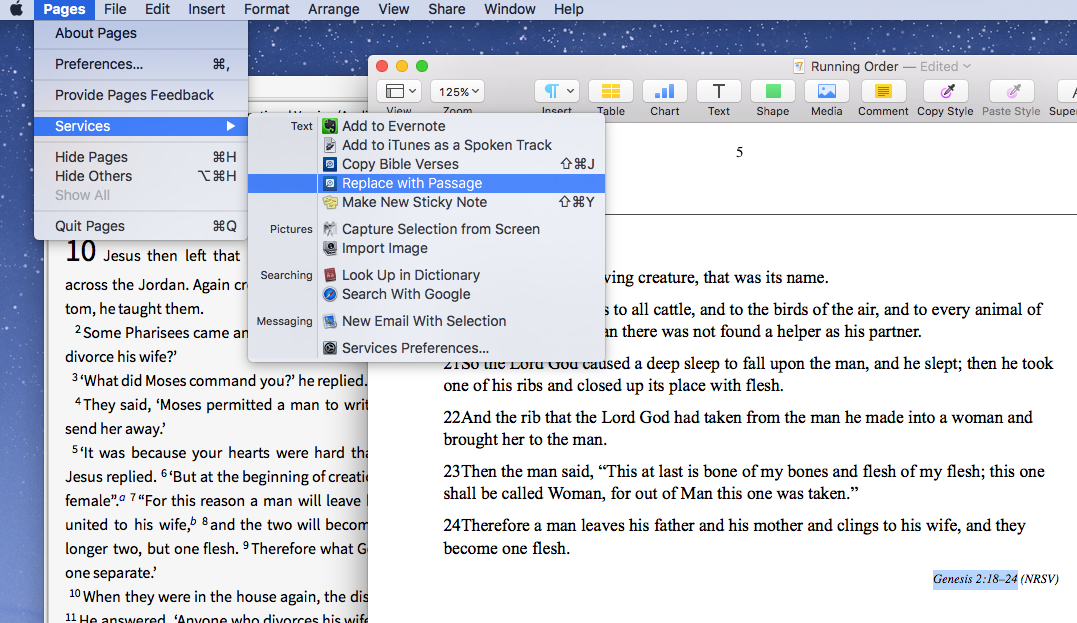Viewport: 1077px width, 623px height.
Task: Click the Copy Bible Verses service icon
Action: point(330,164)
